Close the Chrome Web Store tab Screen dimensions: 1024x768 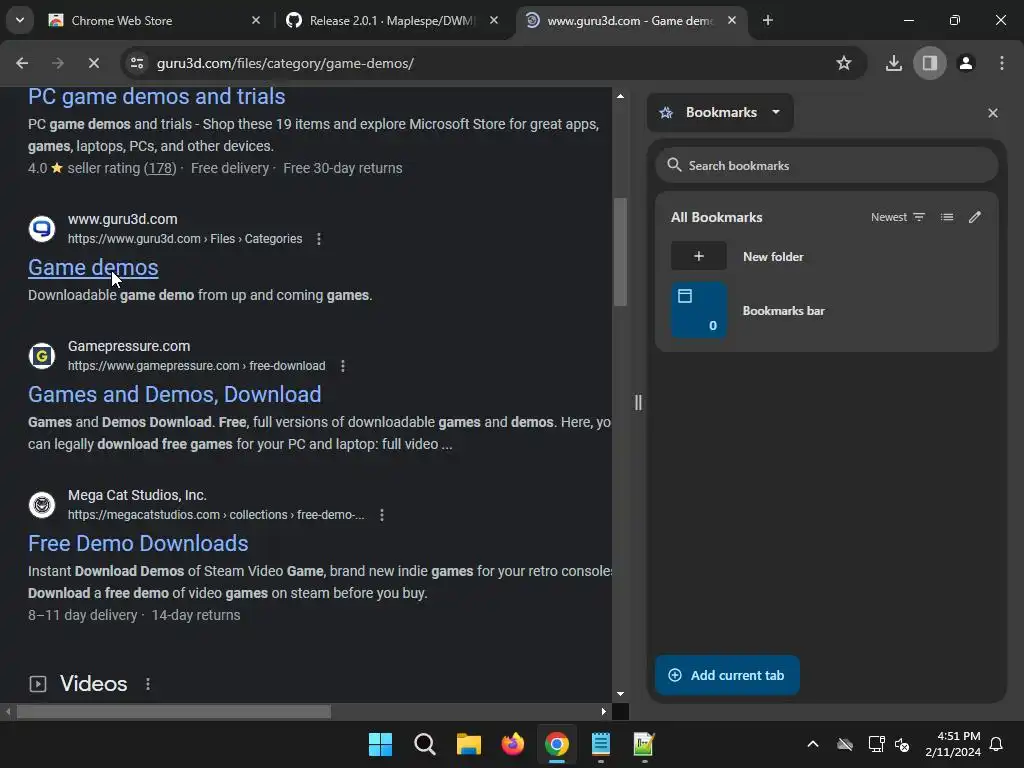pyautogui.click(x=256, y=20)
